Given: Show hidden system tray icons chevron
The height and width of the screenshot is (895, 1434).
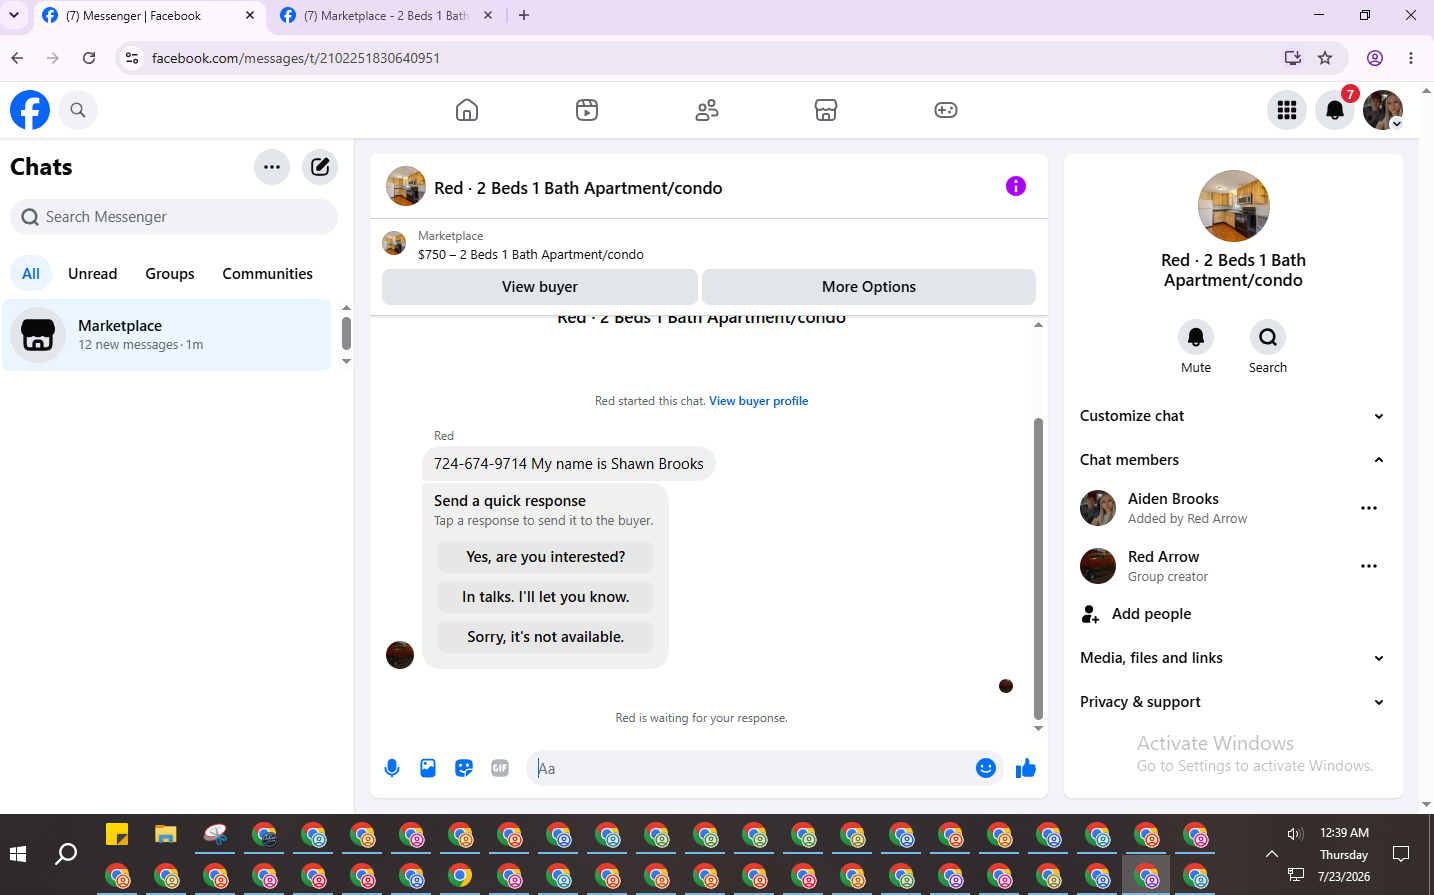Looking at the screenshot, I should pos(1271,854).
